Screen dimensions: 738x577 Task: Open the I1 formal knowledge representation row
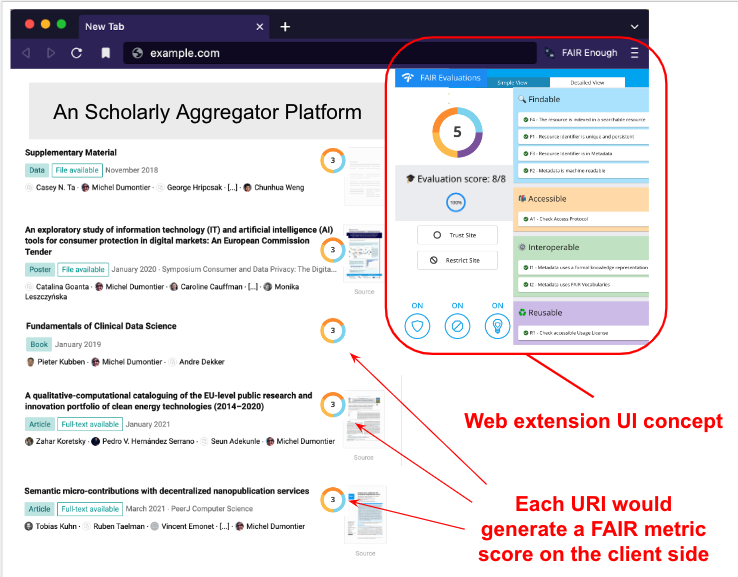584,267
